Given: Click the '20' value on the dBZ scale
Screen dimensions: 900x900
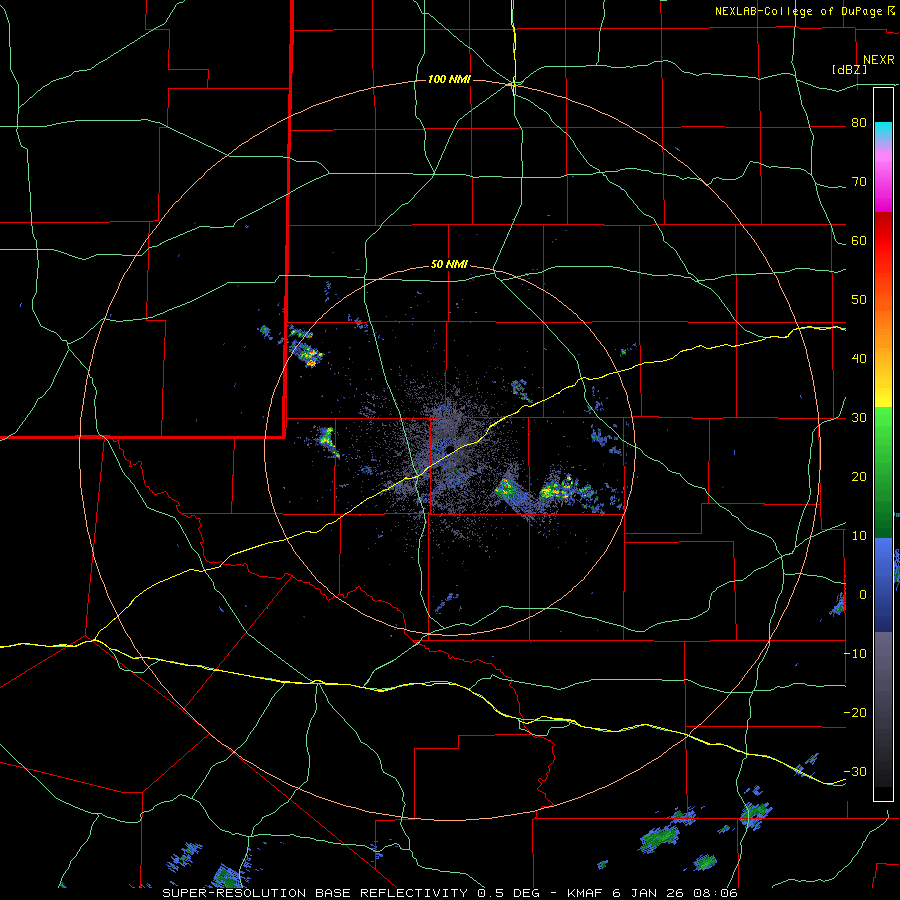Looking at the screenshot, I should (859, 477).
